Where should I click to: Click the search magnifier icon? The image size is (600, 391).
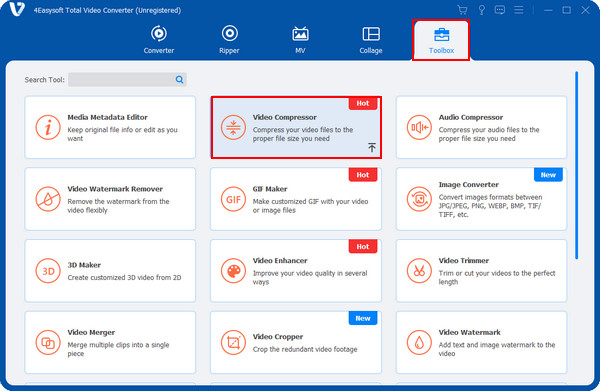tap(179, 80)
